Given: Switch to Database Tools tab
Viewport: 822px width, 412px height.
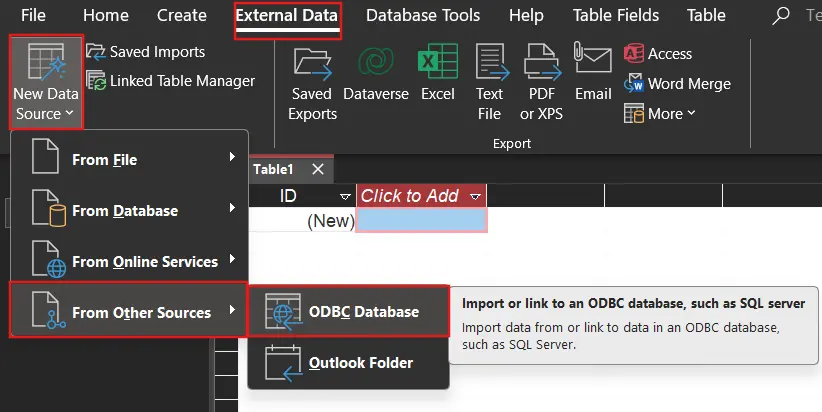Looking at the screenshot, I should pyautogui.click(x=422, y=15).
